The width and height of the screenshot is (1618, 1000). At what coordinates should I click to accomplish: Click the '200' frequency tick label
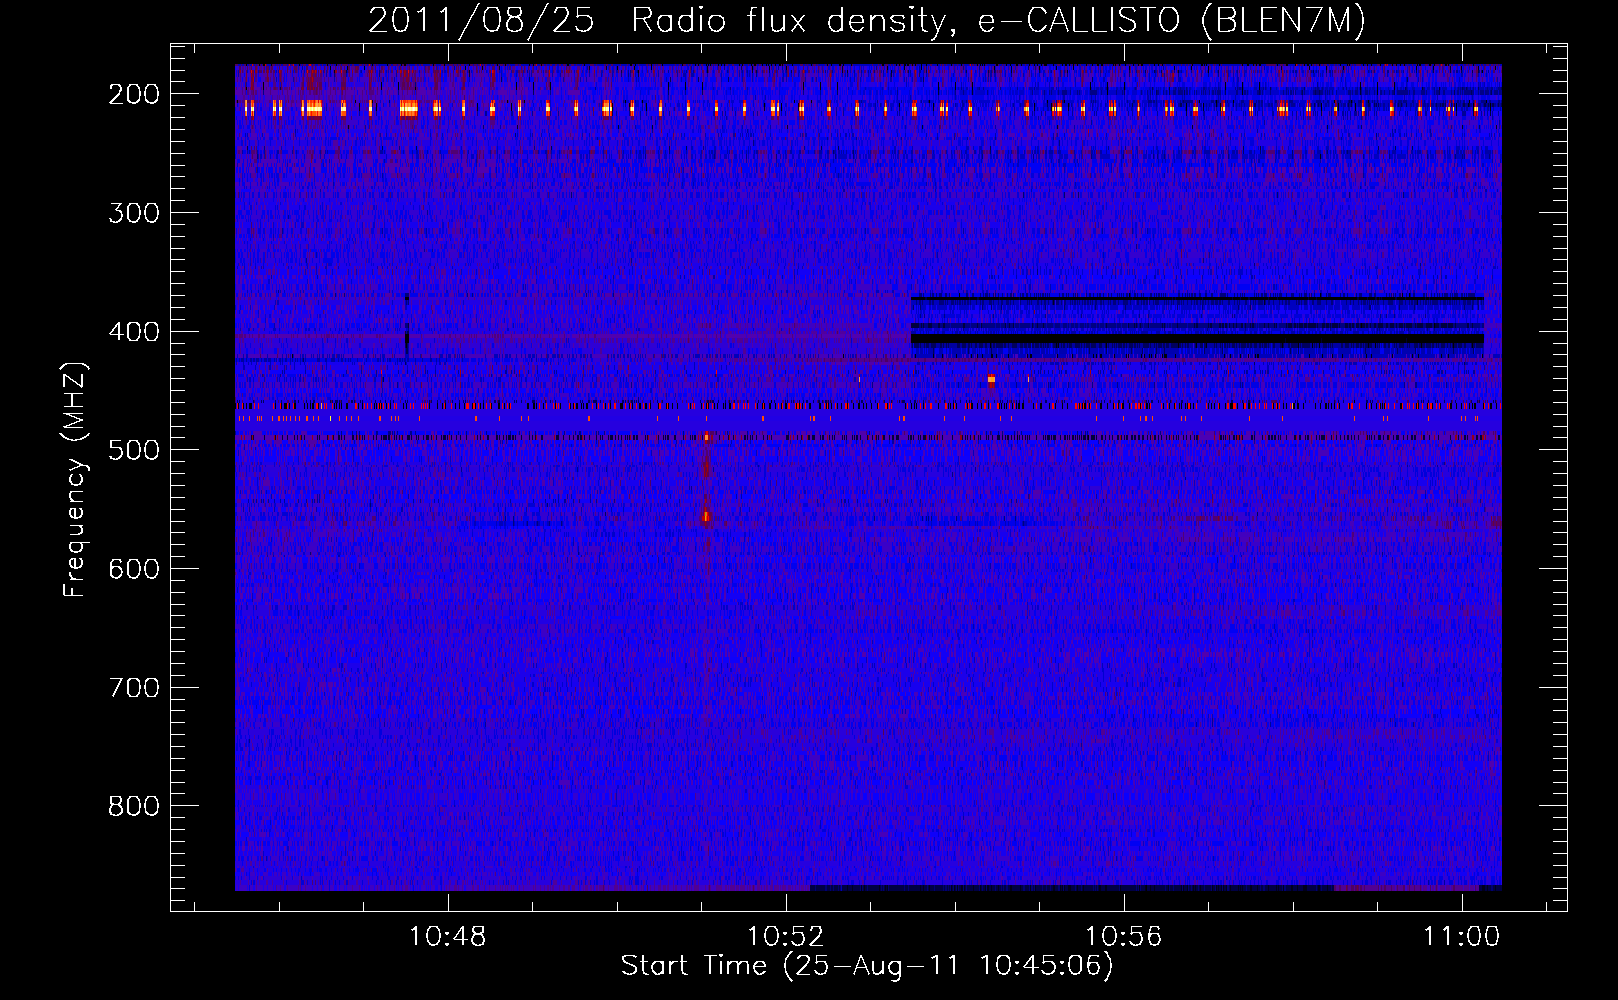coord(134,94)
